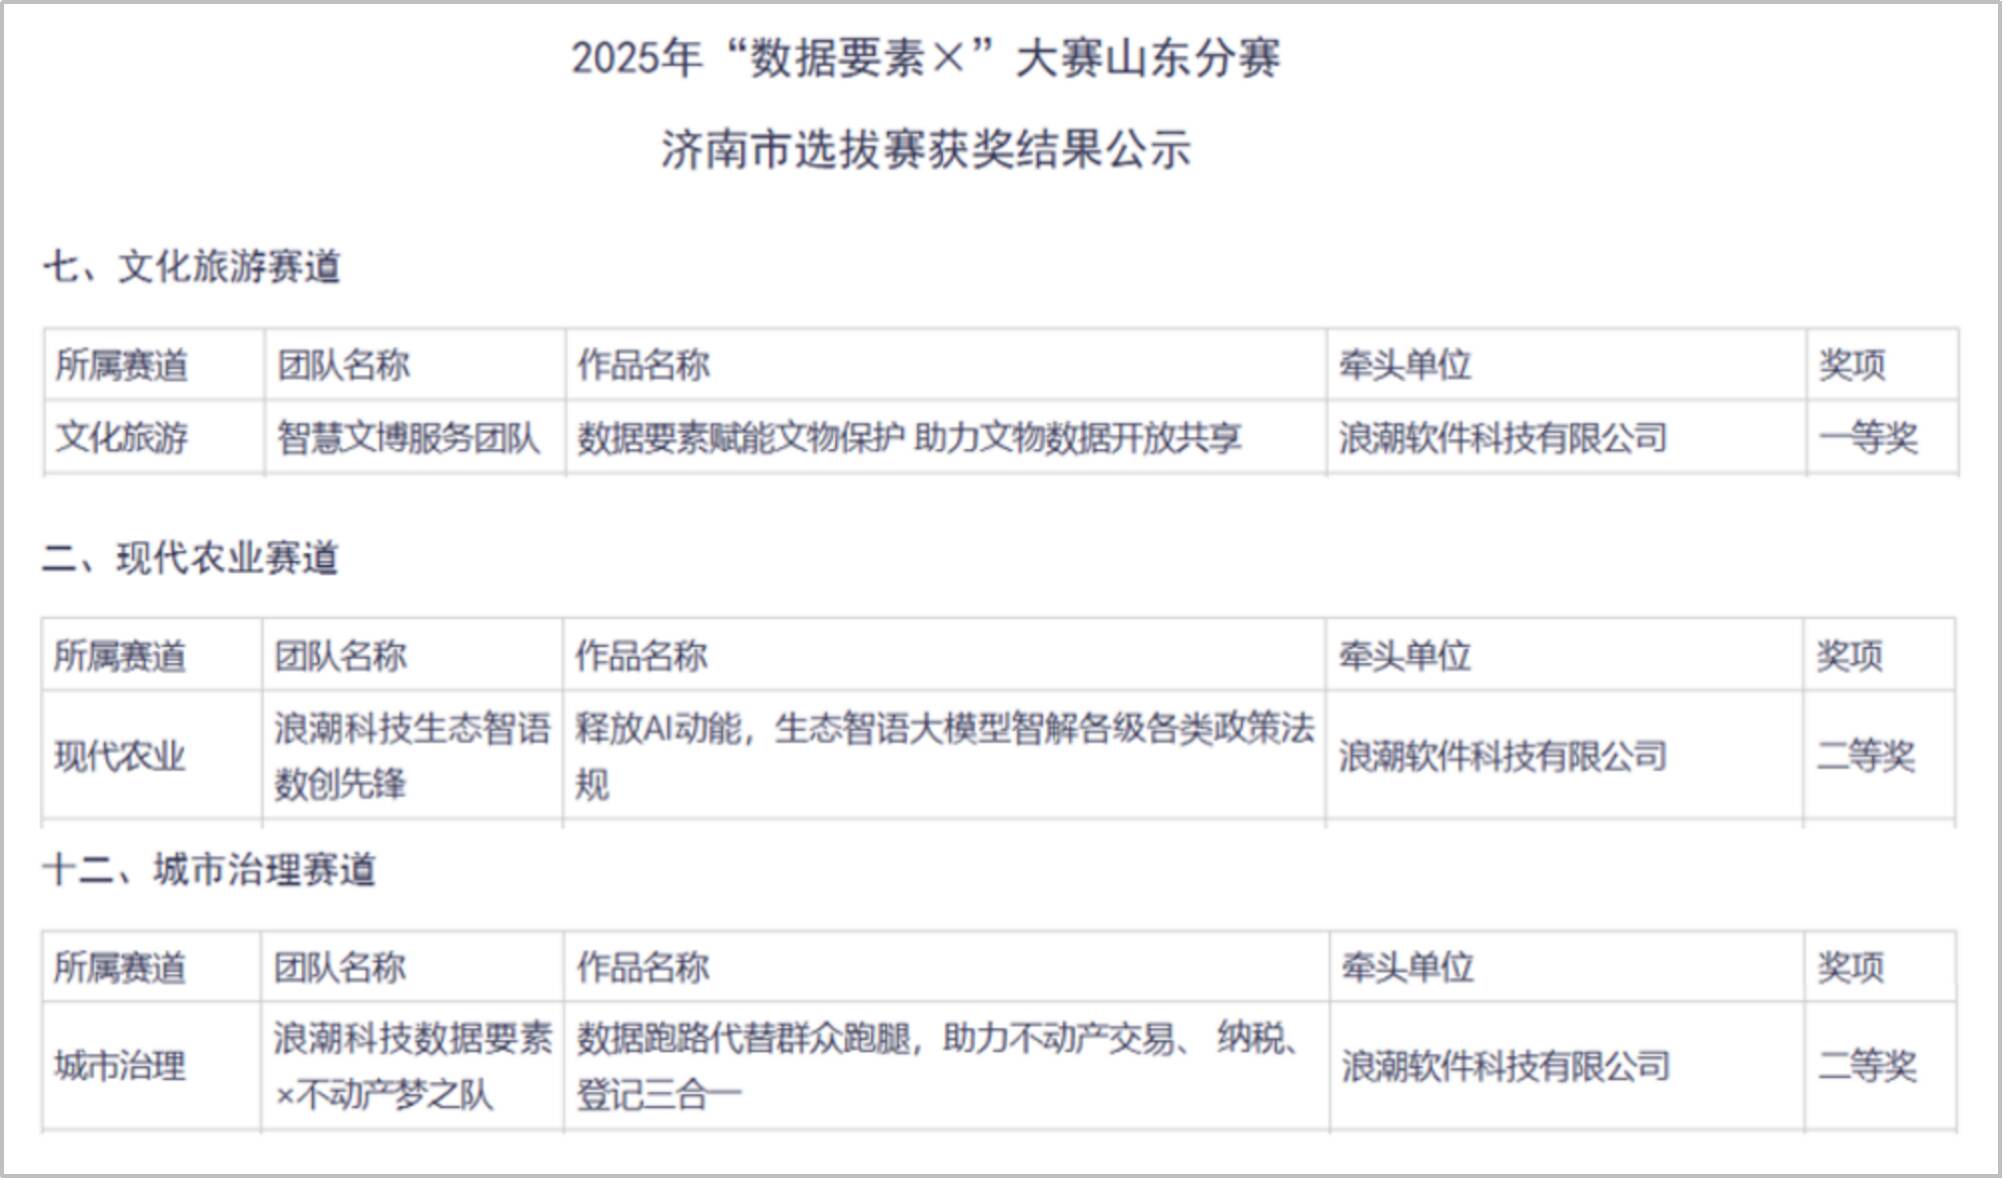Click '浪潮软件科技有限公司' in the 文化旅游 row
Image resolution: width=2006 pixels, height=1180 pixels.
[1503, 438]
